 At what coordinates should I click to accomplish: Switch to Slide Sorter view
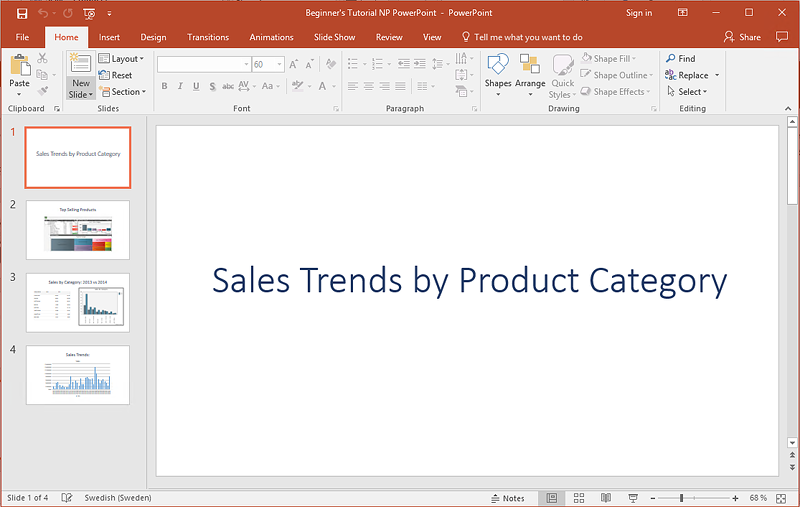pyautogui.click(x=579, y=498)
